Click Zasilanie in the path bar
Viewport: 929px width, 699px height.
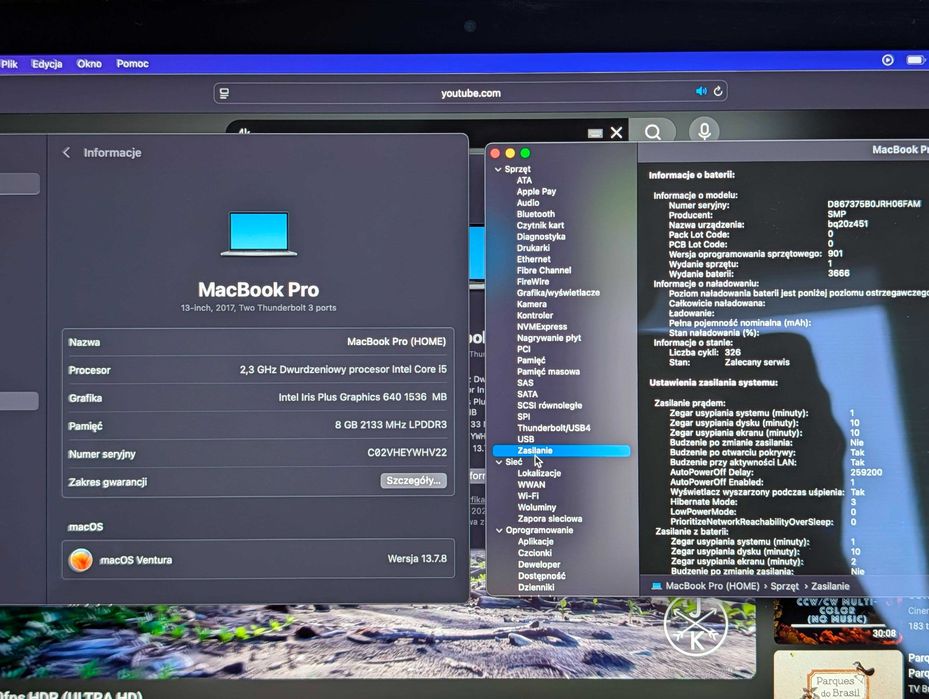point(830,586)
